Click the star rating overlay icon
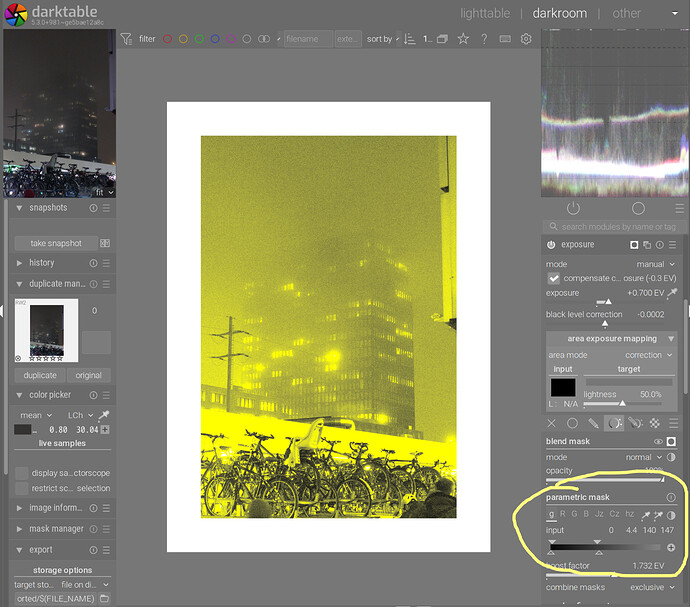Screen dimensions: 690x607 [x=463, y=39]
